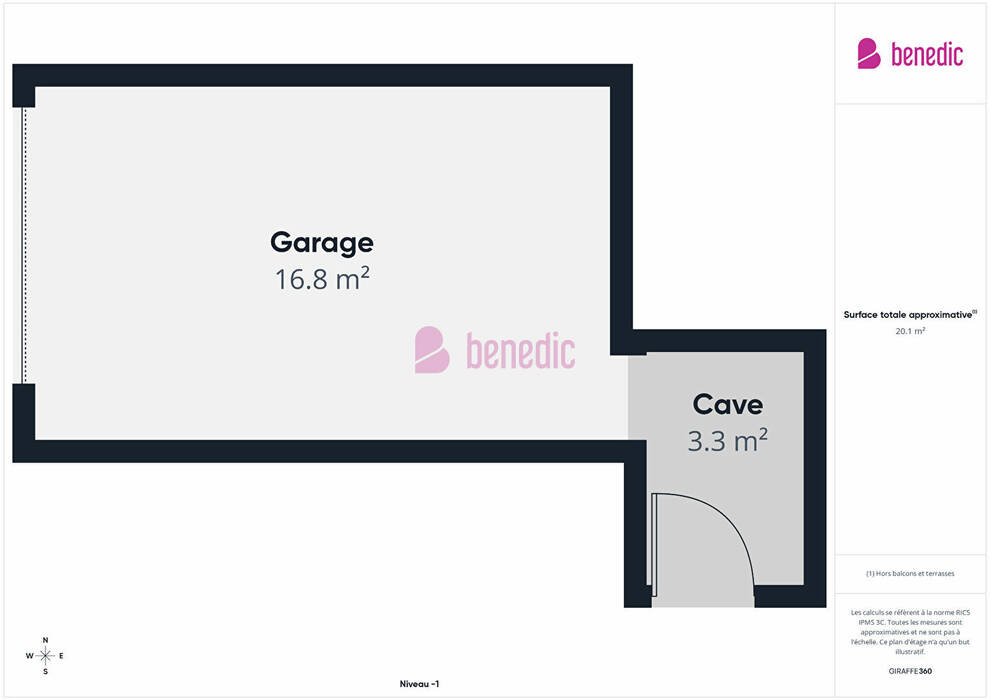Click the Niveau -1 floor label
This screenshot has width=990, height=700.
click(x=418, y=684)
